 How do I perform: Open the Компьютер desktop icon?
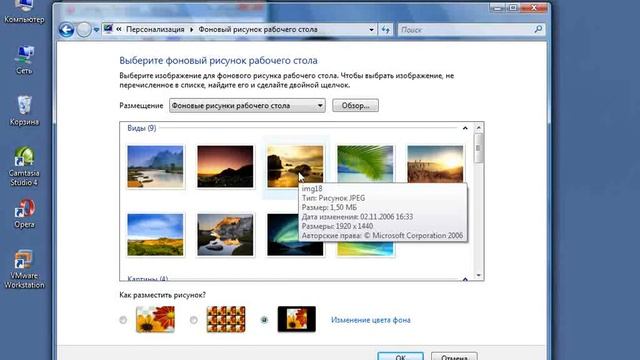[24, 12]
